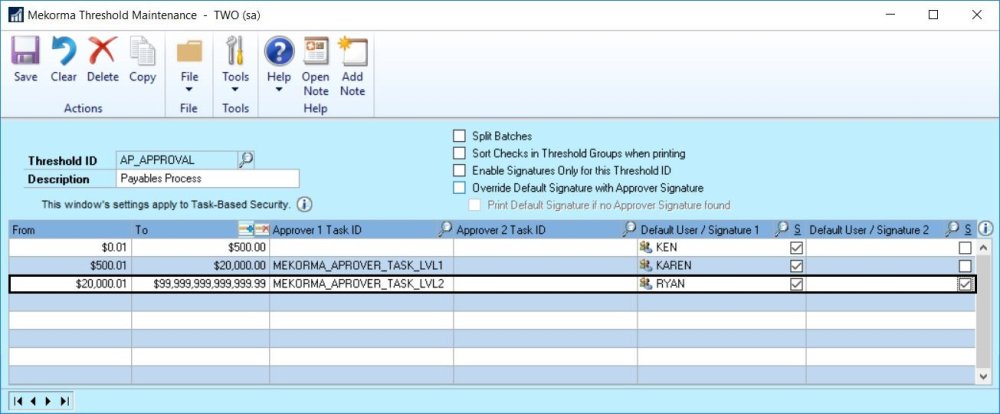The width and height of the screenshot is (1000, 414).
Task: Go to previous record navigation arrow
Action: point(33,401)
